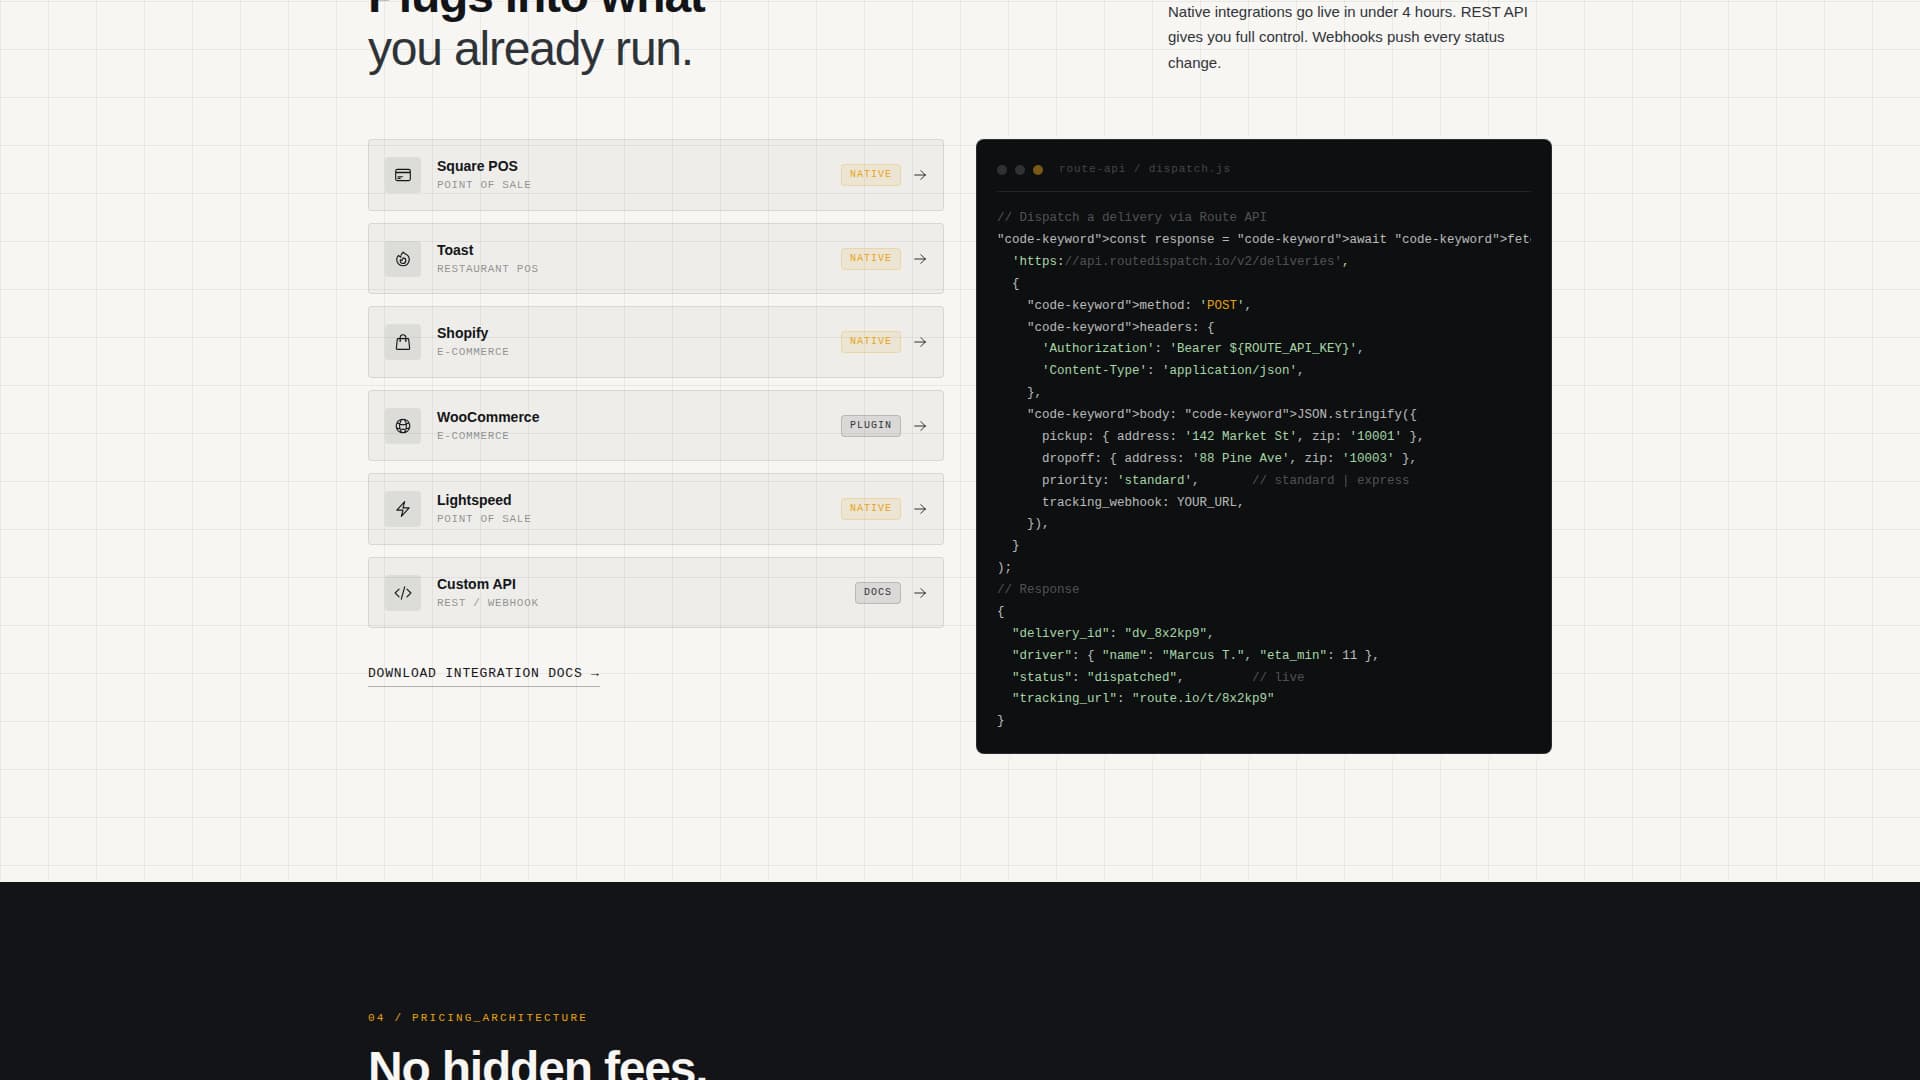Open Shopify integration via its arrow
Viewport: 1920px width, 1080px height.
click(920, 342)
